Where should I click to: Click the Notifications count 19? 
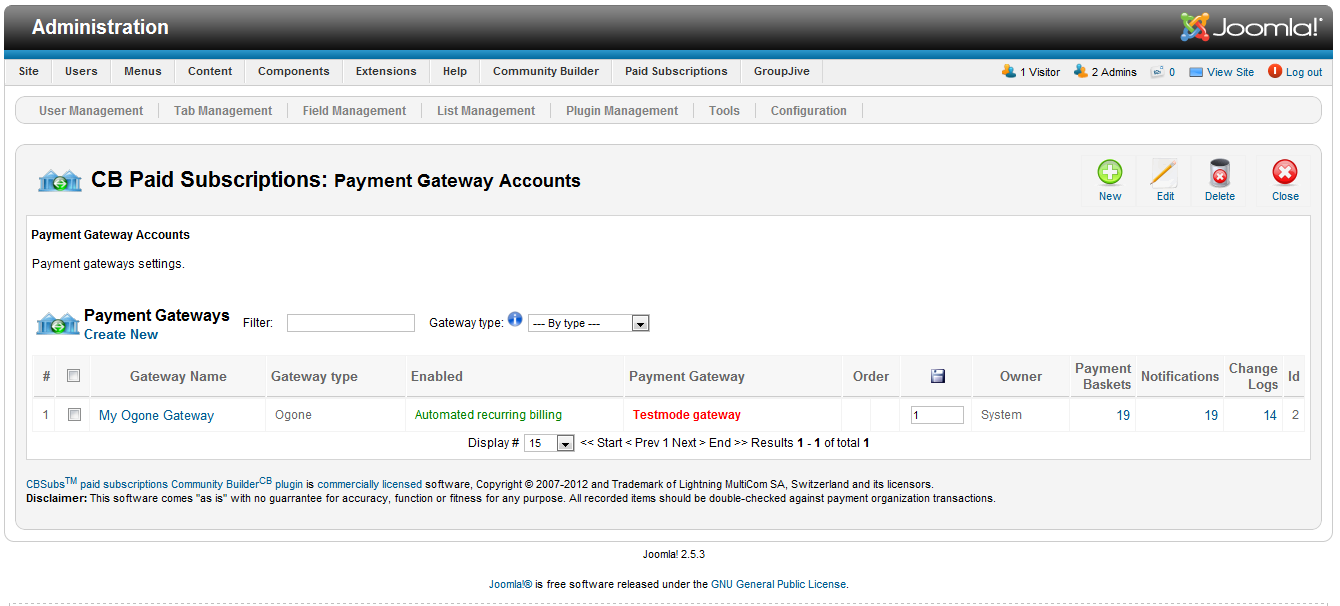(x=1211, y=415)
